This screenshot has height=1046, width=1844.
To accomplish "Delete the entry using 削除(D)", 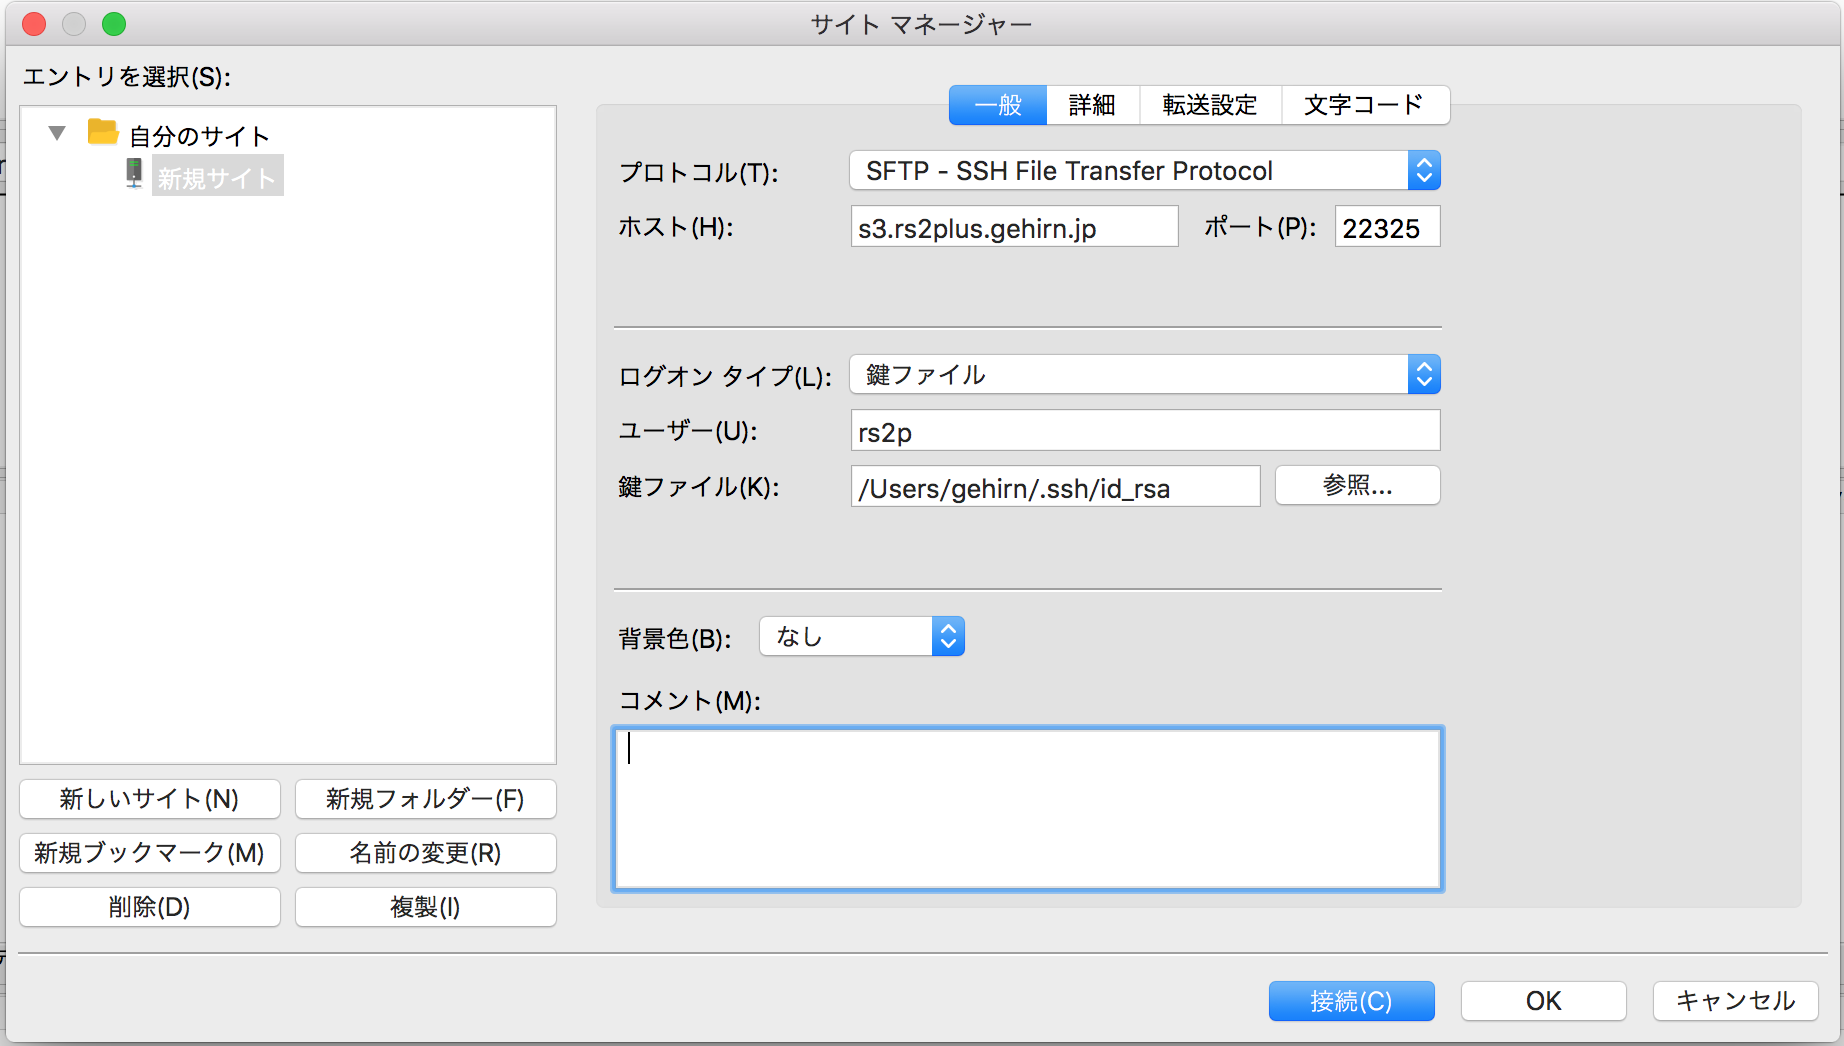I will point(150,907).
